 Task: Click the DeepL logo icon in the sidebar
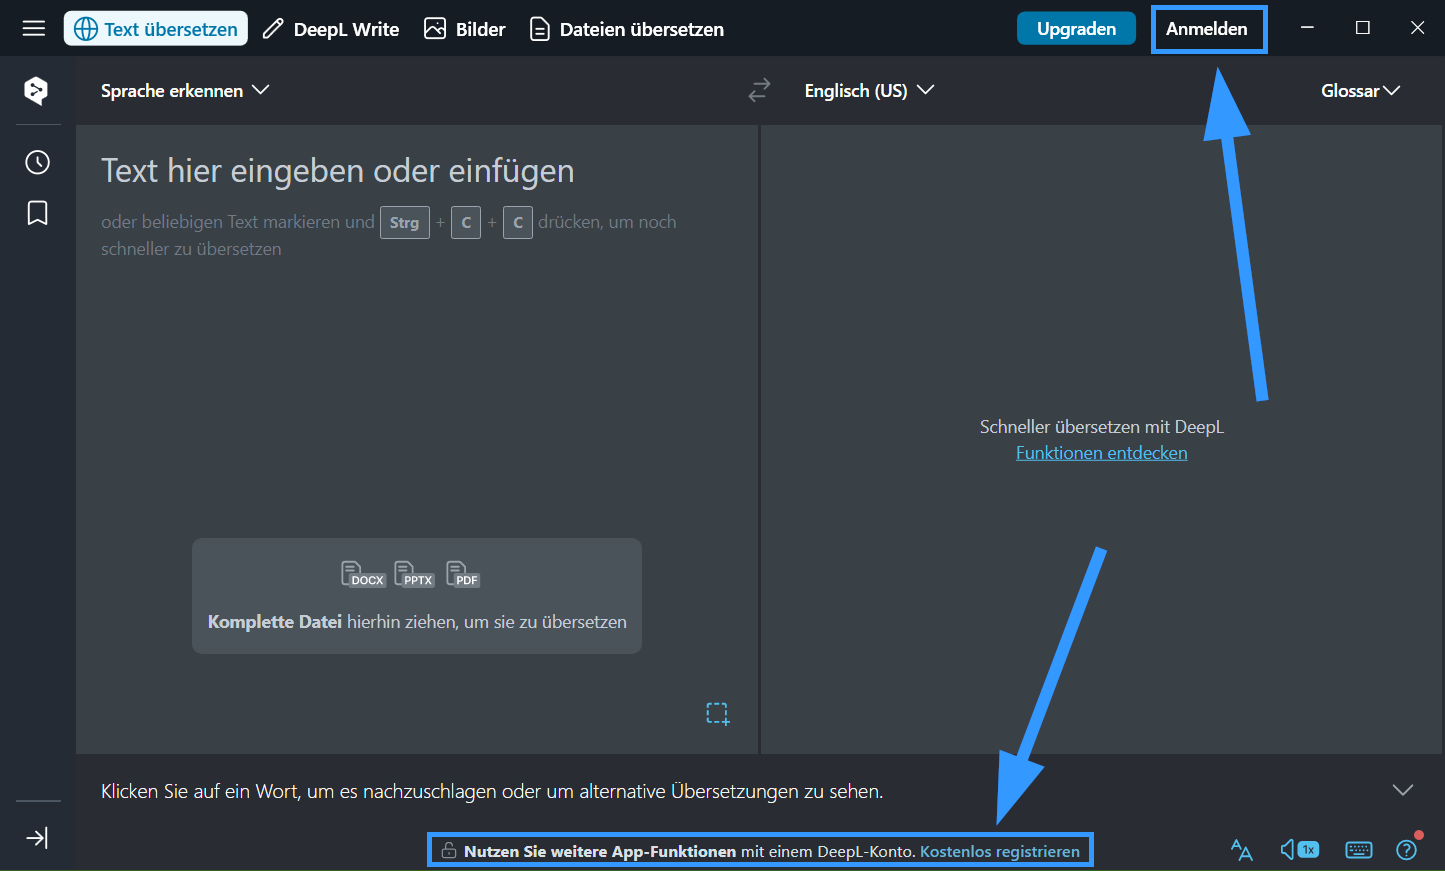pos(36,90)
